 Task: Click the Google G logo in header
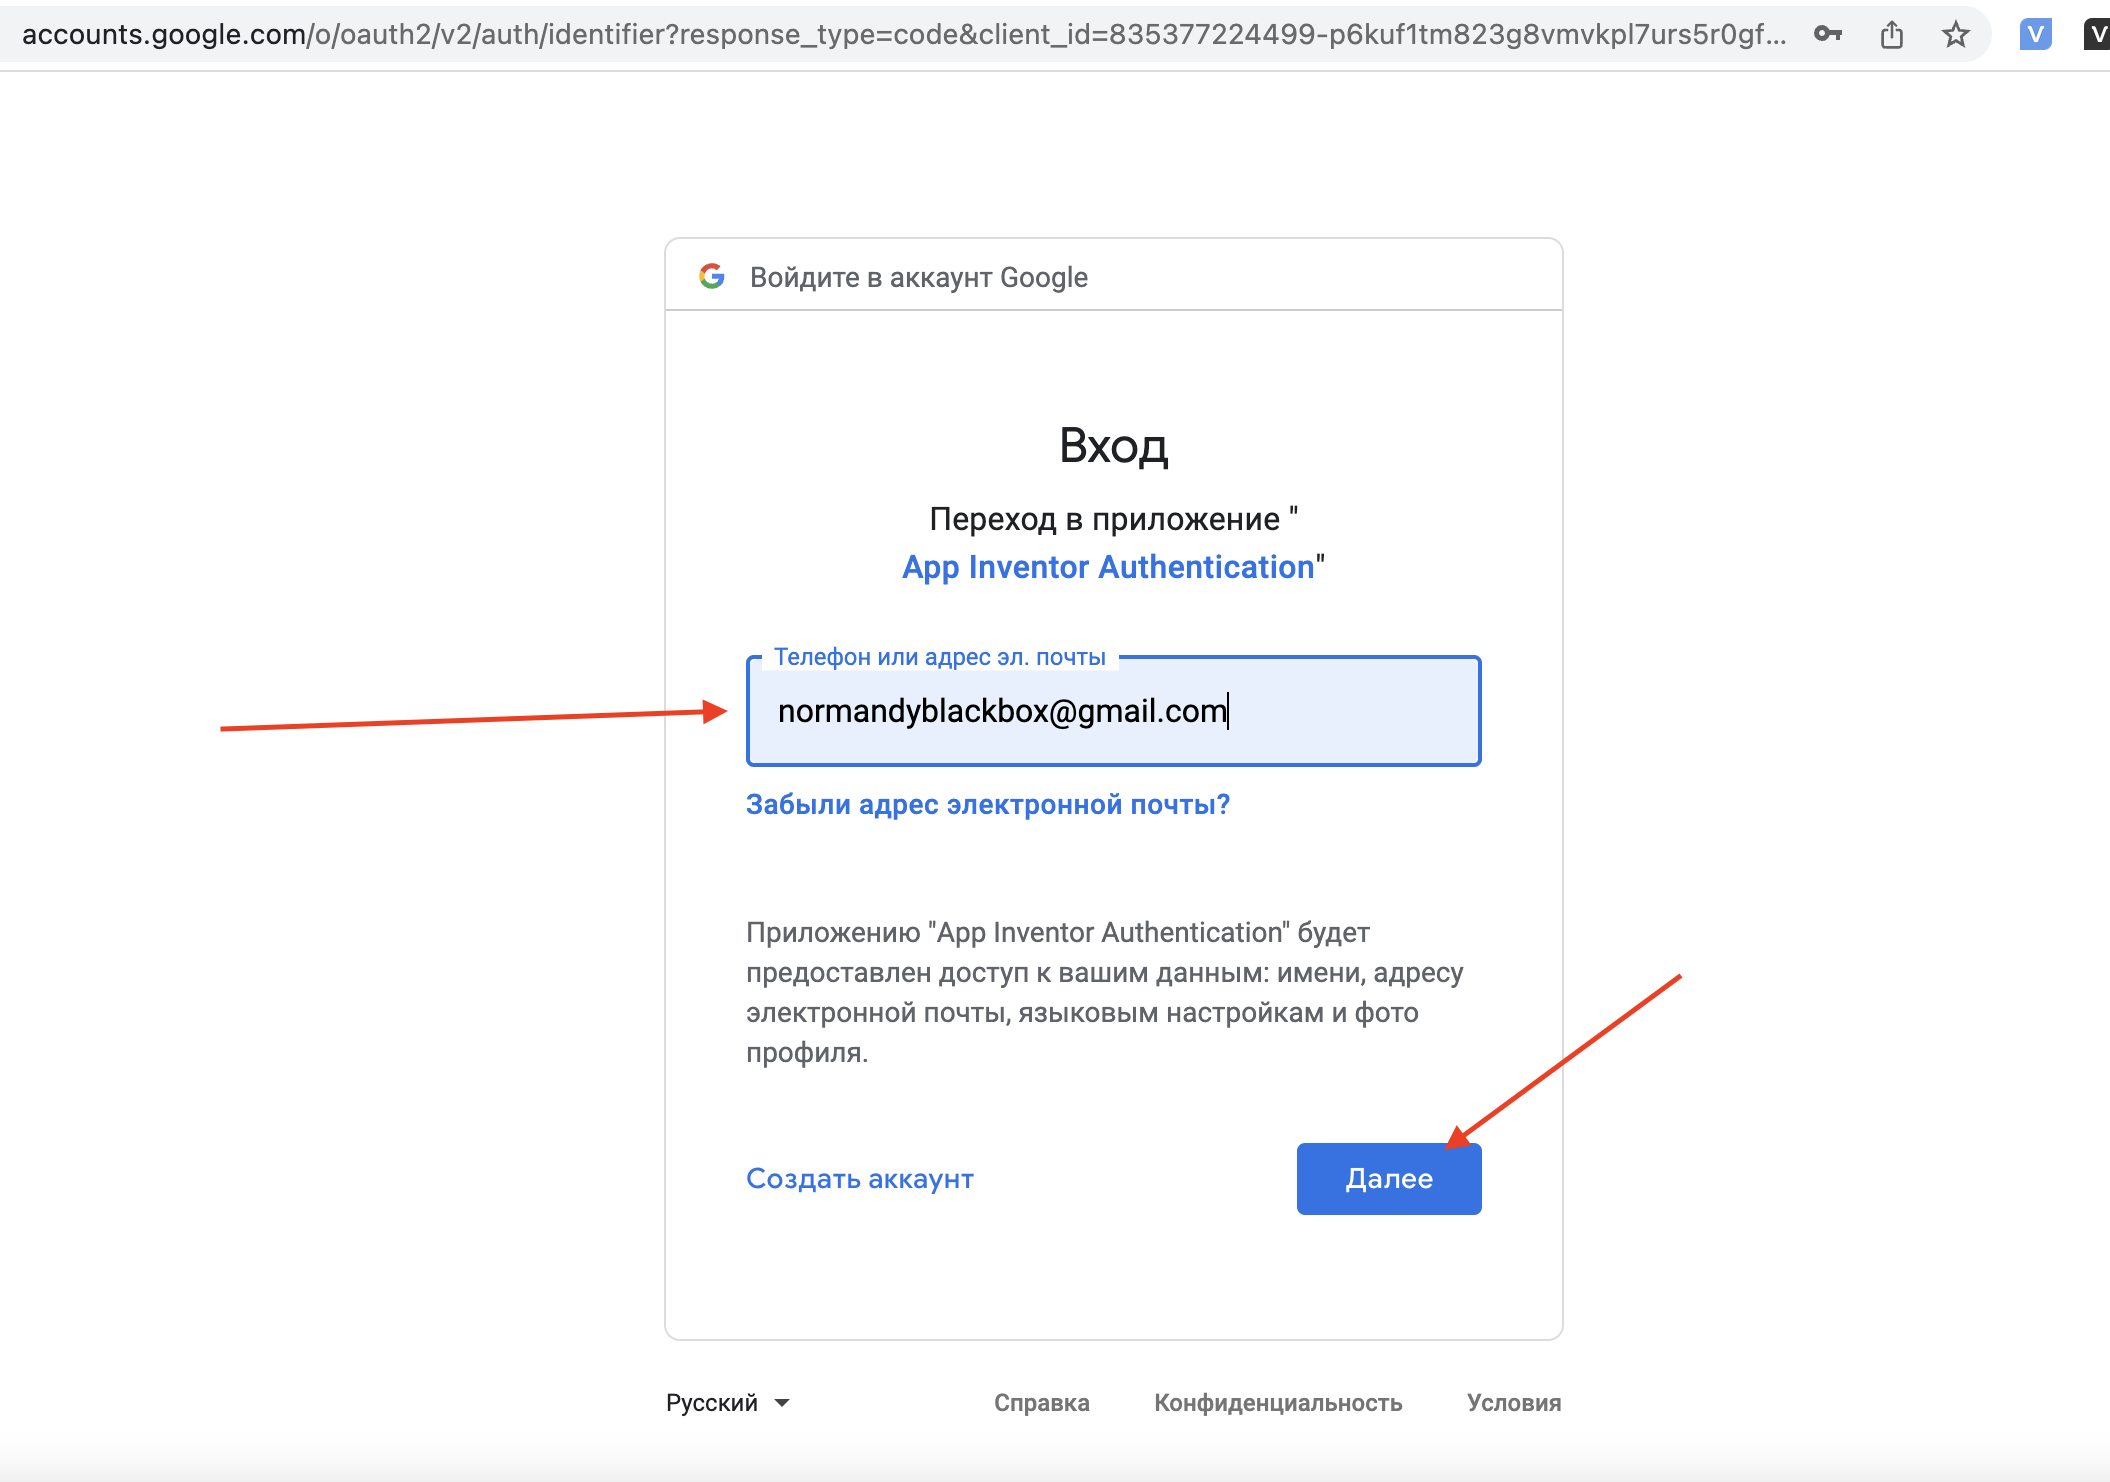click(712, 276)
